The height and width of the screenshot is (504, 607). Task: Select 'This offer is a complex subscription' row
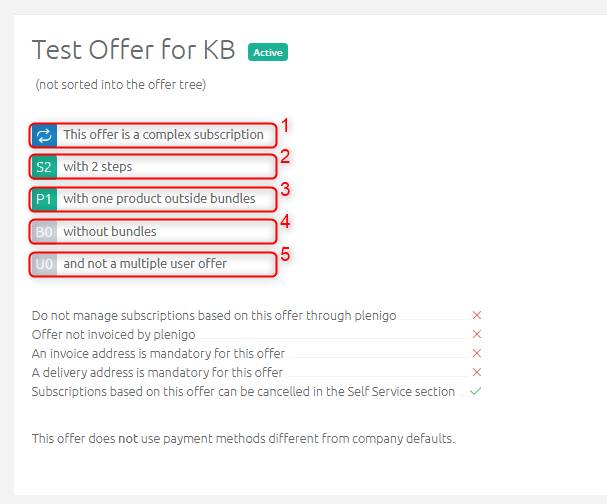tap(153, 135)
